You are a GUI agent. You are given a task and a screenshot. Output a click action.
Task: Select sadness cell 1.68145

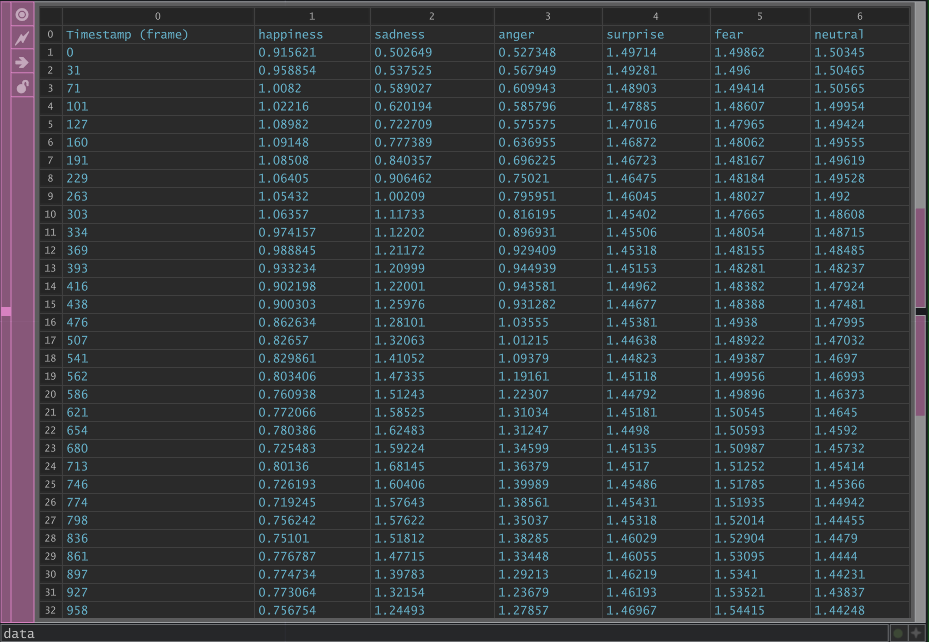[432, 466]
